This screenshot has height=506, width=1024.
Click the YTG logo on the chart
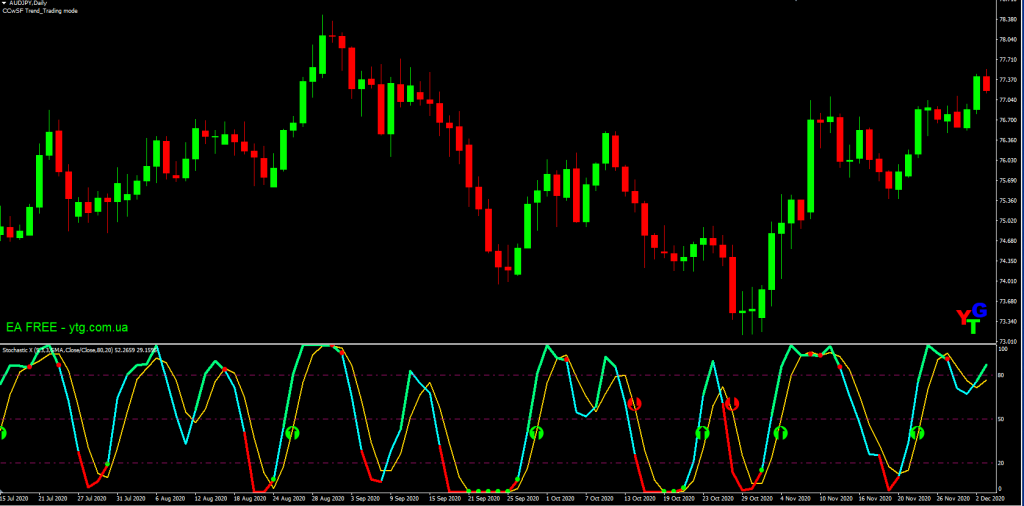(x=971, y=317)
